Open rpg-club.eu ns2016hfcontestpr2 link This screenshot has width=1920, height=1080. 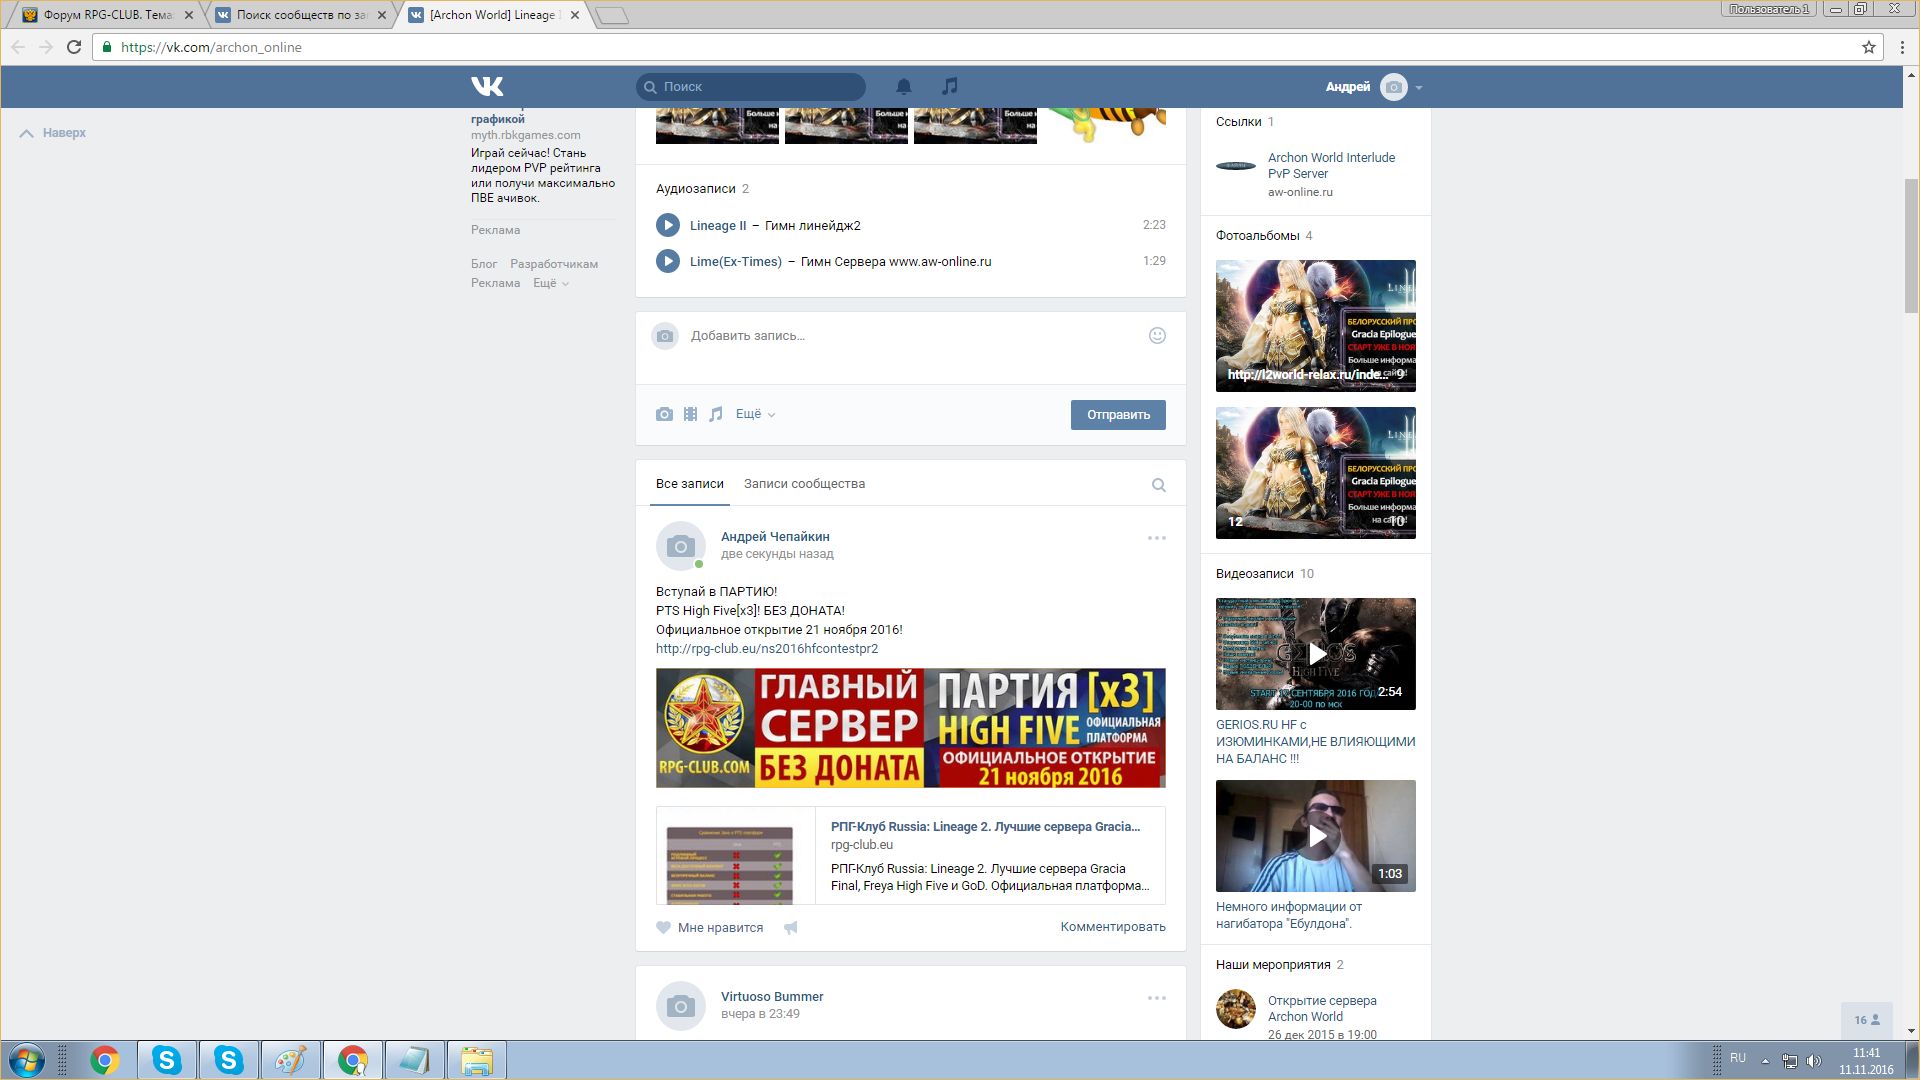(766, 649)
